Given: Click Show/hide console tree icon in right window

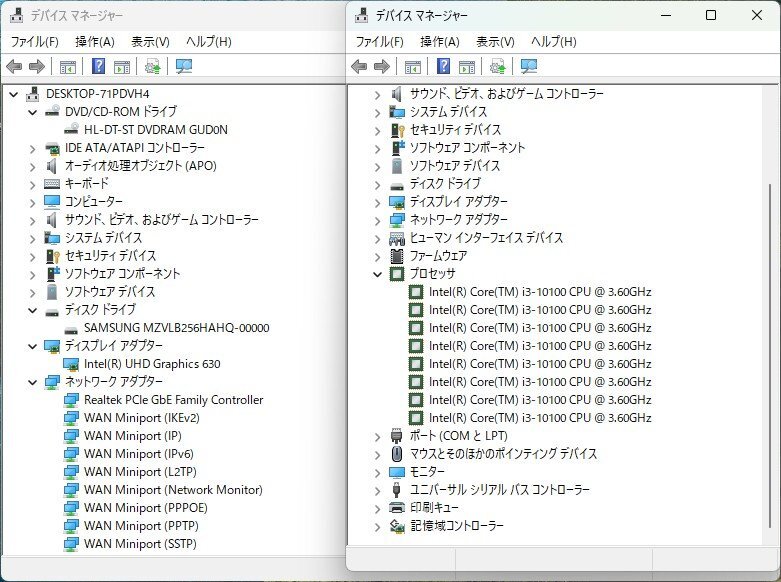Looking at the screenshot, I should pyautogui.click(x=412, y=67).
